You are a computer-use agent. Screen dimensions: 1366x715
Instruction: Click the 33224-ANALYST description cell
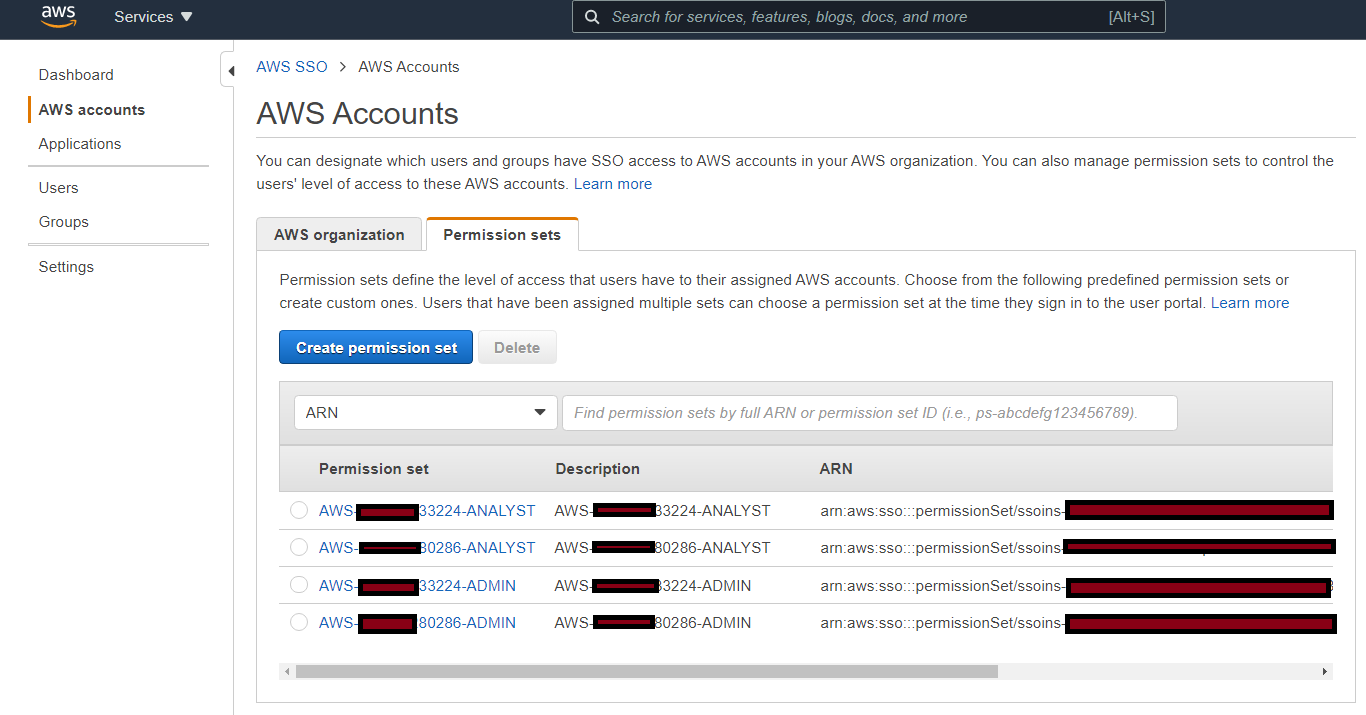[x=662, y=511]
